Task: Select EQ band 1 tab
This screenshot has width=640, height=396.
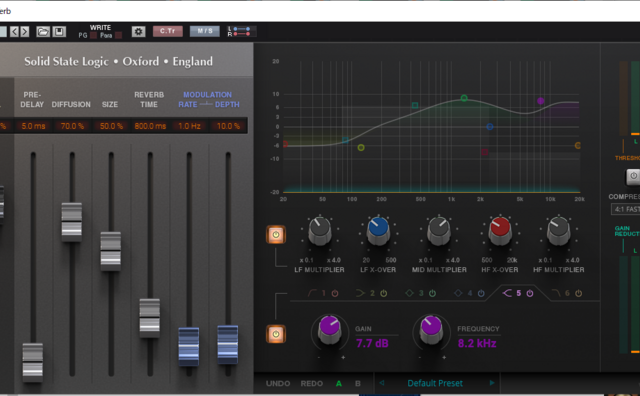Action: point(317,293)
